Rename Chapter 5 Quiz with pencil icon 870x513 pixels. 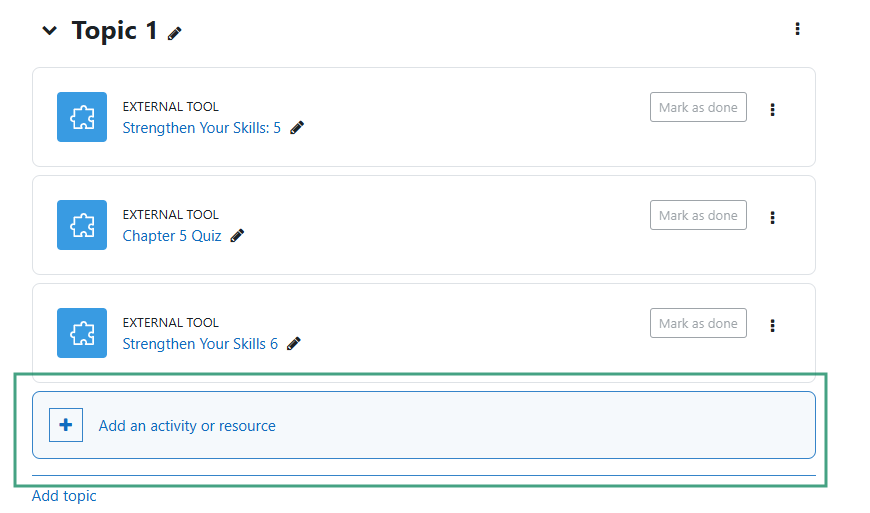pos(237,236)
